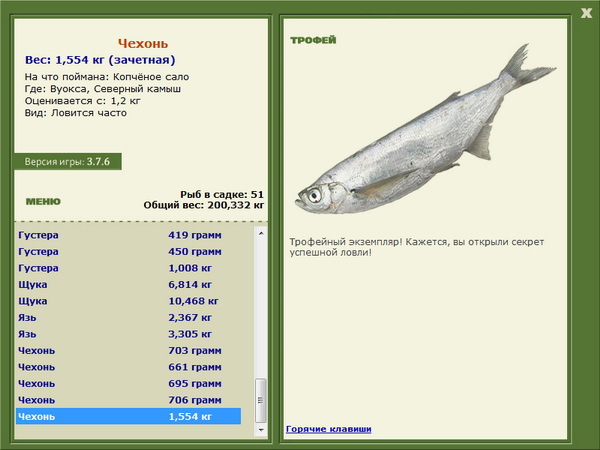Close the trophy window with X
The height and width of the screenshot is (450, 600).
pos(586,13)
